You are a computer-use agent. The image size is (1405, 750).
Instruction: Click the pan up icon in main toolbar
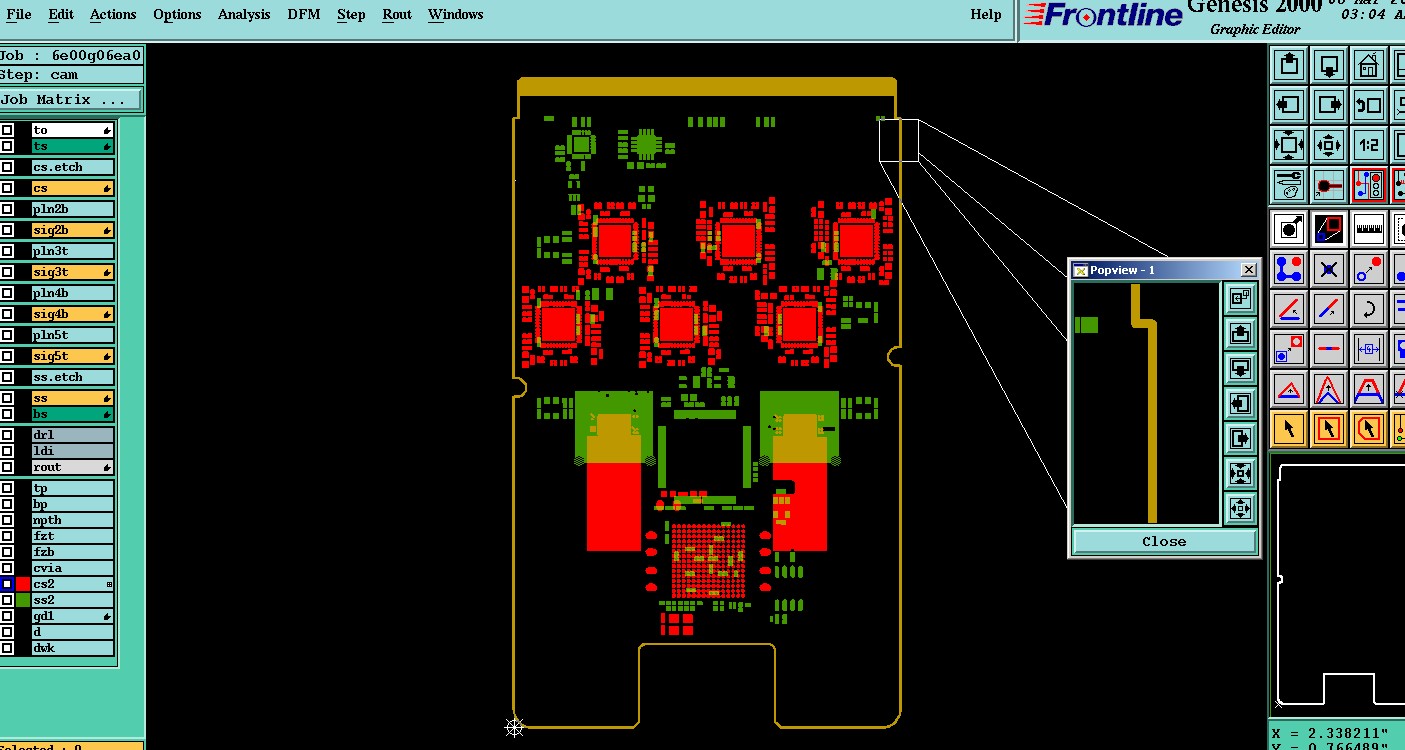pyautogui.click(x=1289, y=65)
